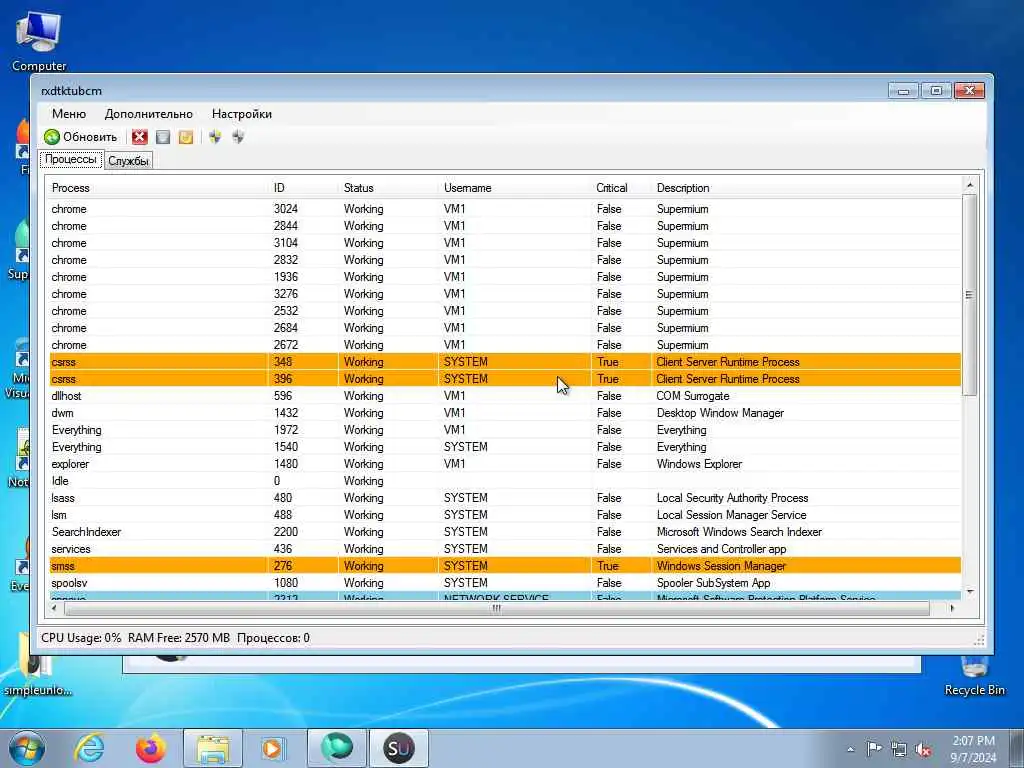Open the Recycle Bin desktop icon
Viewport: 1024px width, 768px height.
(x=974, y=675)
